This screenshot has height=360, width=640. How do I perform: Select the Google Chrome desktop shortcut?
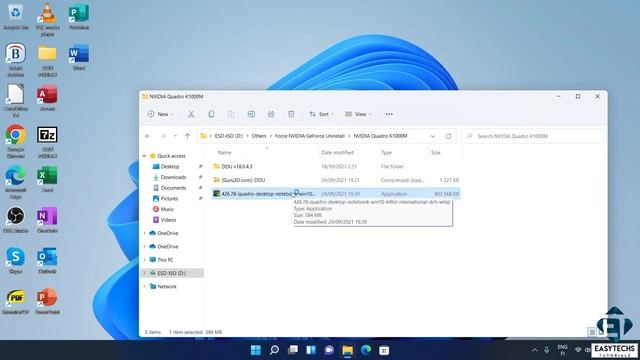pos(16,141)
